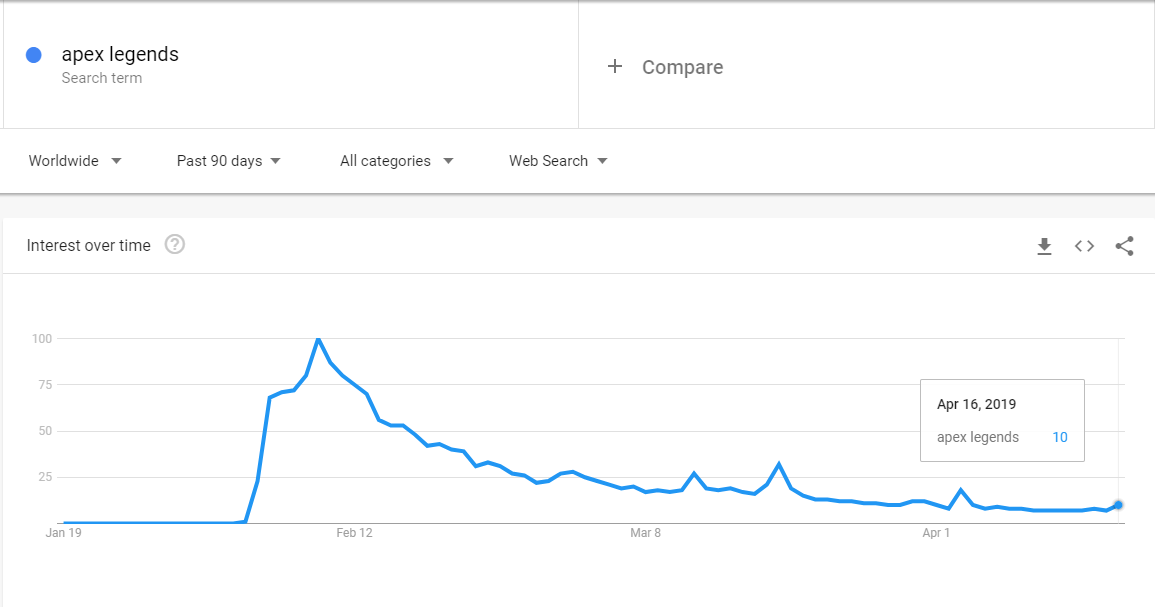Click the Jan 19 axis label
Image resolution: width=1155 pixels, height=607 pixels.
click(x=63, y=533)
